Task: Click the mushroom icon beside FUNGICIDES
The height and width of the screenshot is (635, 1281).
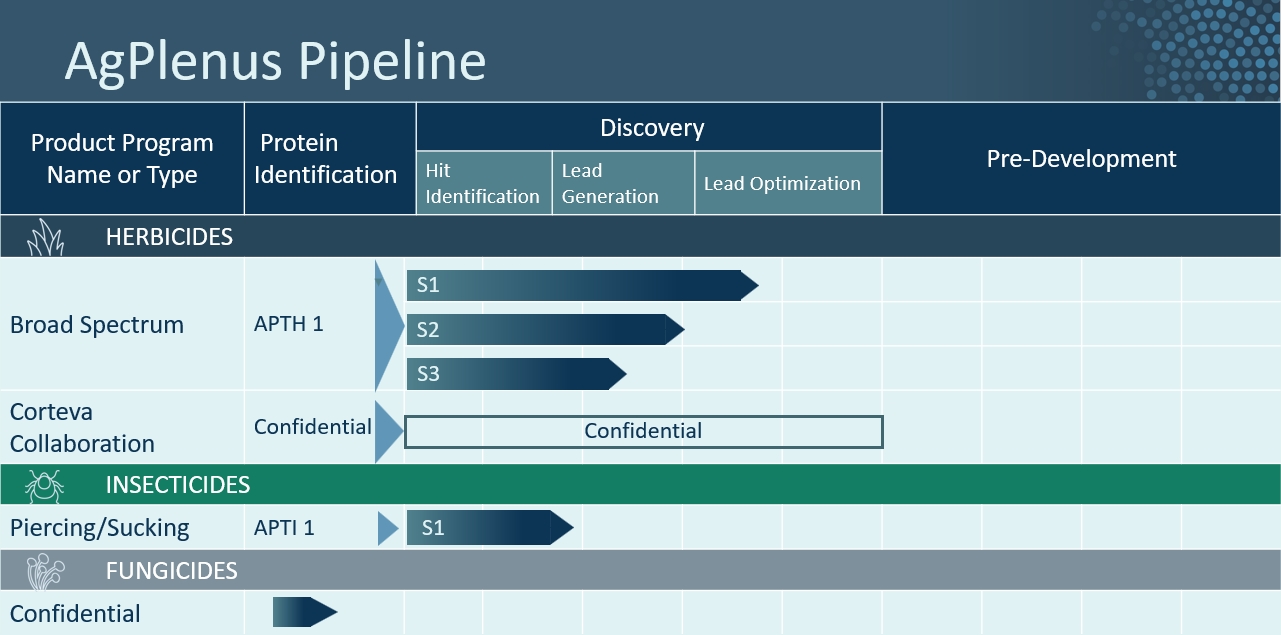Action: point(46,571)
